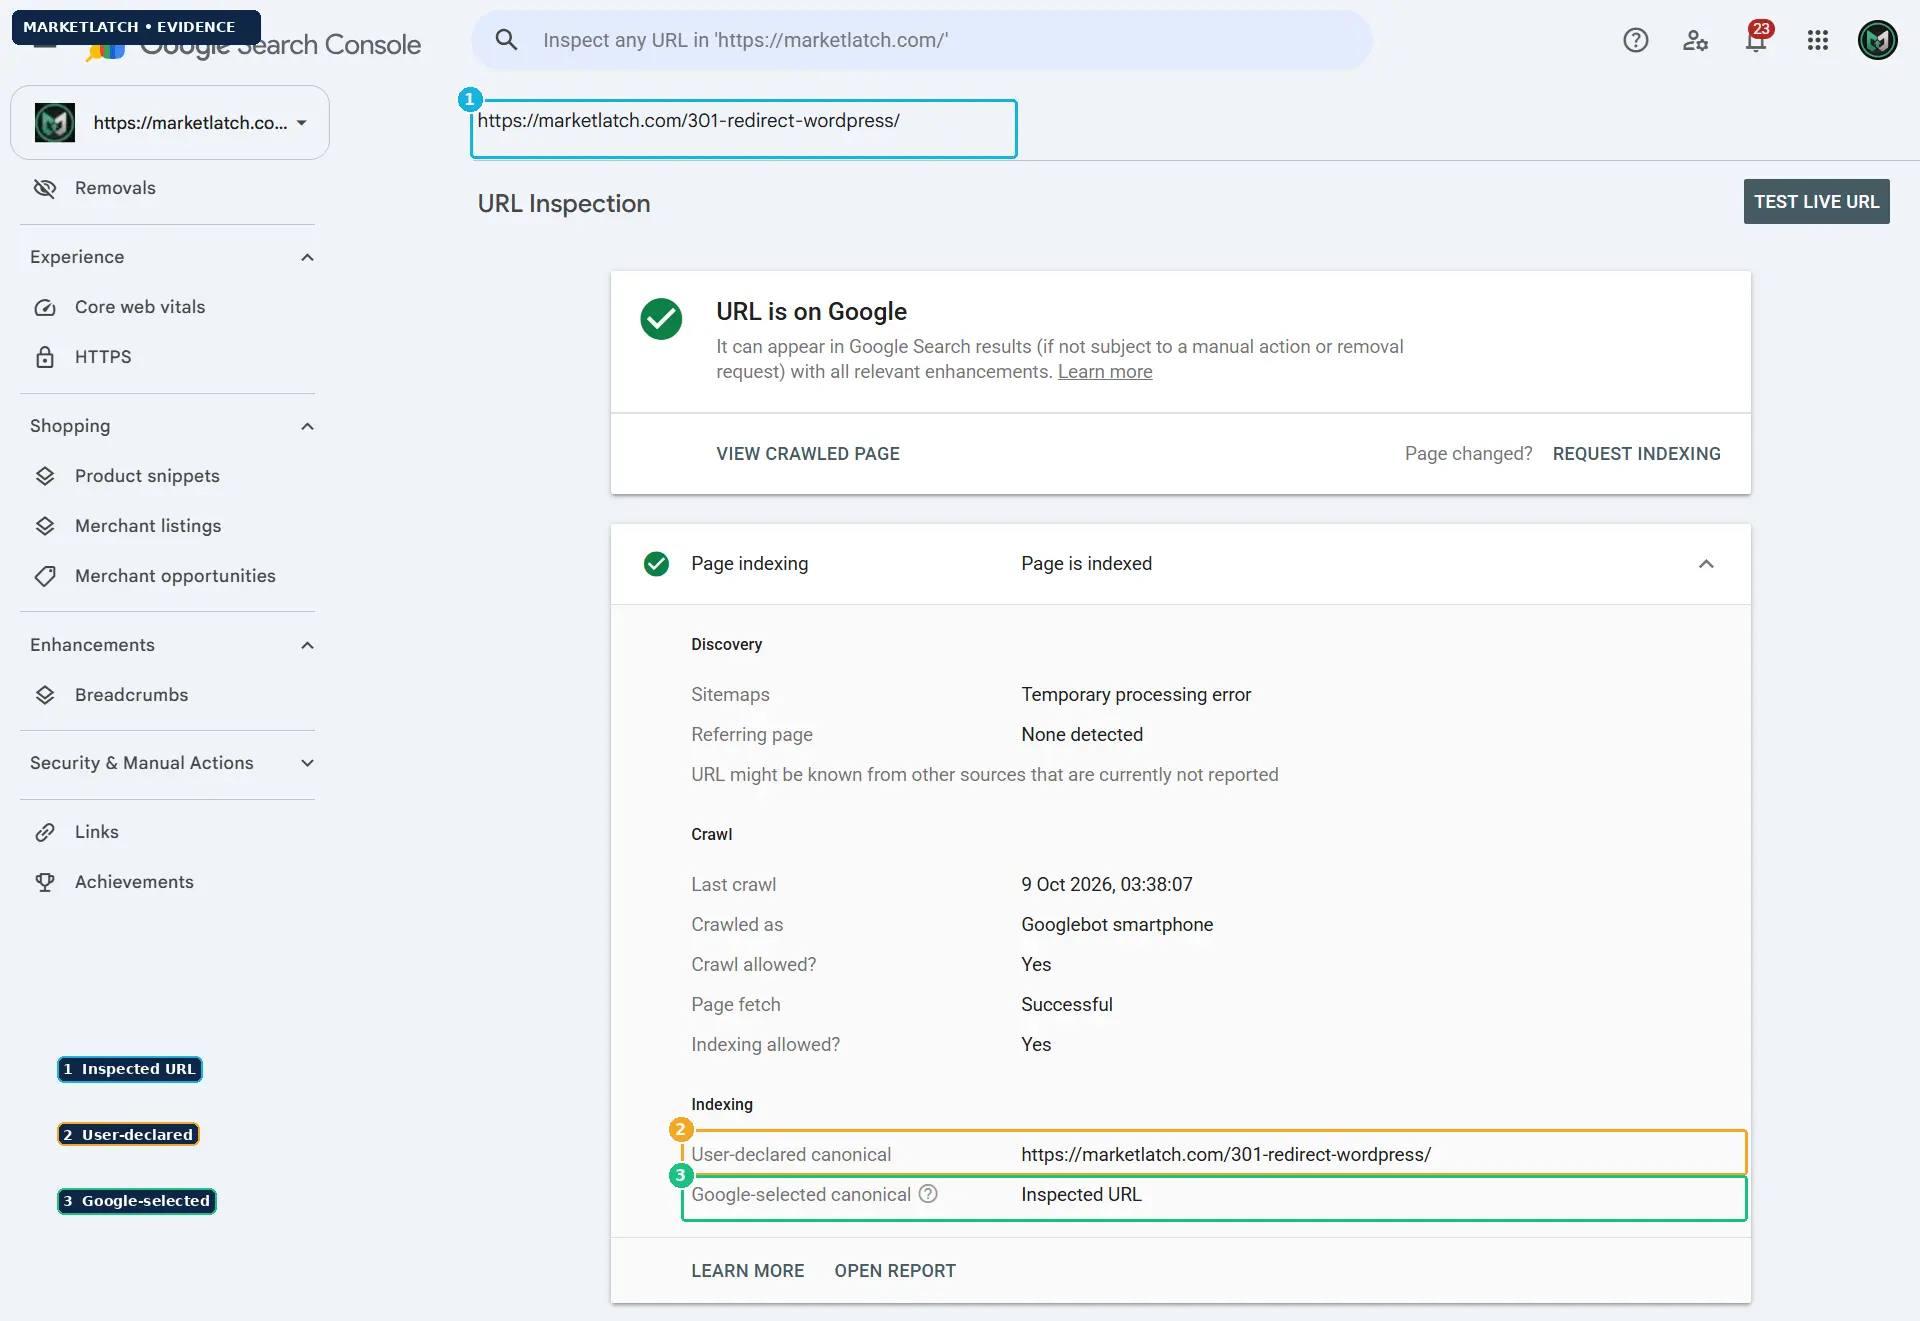Open Achievements page

134,882
